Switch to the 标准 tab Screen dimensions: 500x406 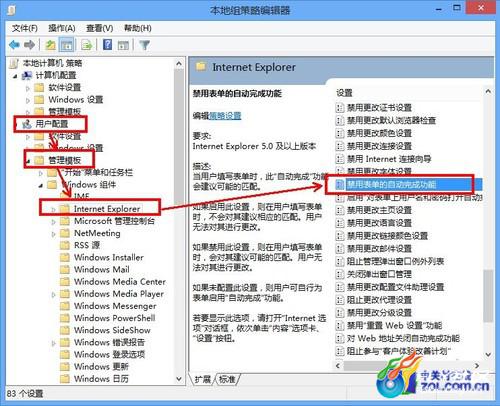pos(228,379)
